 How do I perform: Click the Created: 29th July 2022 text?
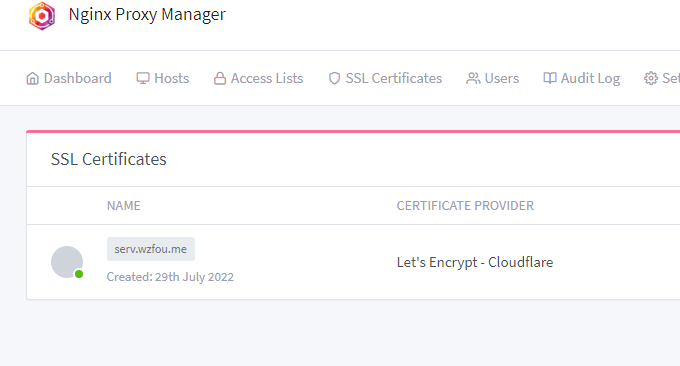click(170, 277)
